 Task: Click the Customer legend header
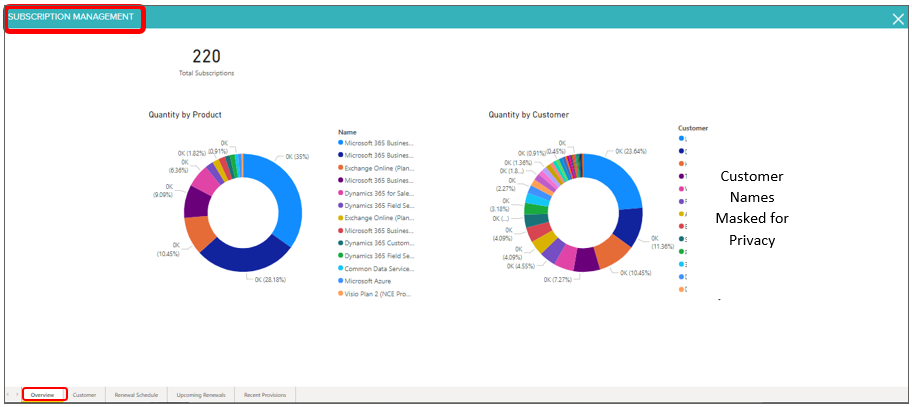pos(693,128)
